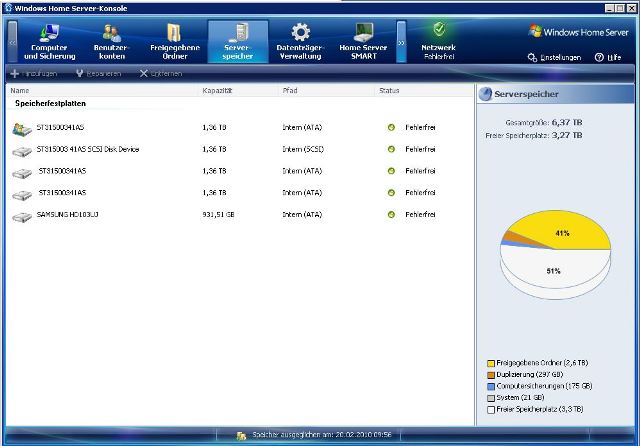Open Datenträger-Verwaltung tab
The width and height of the screenshot is (640, 446).
click(300, 42)
